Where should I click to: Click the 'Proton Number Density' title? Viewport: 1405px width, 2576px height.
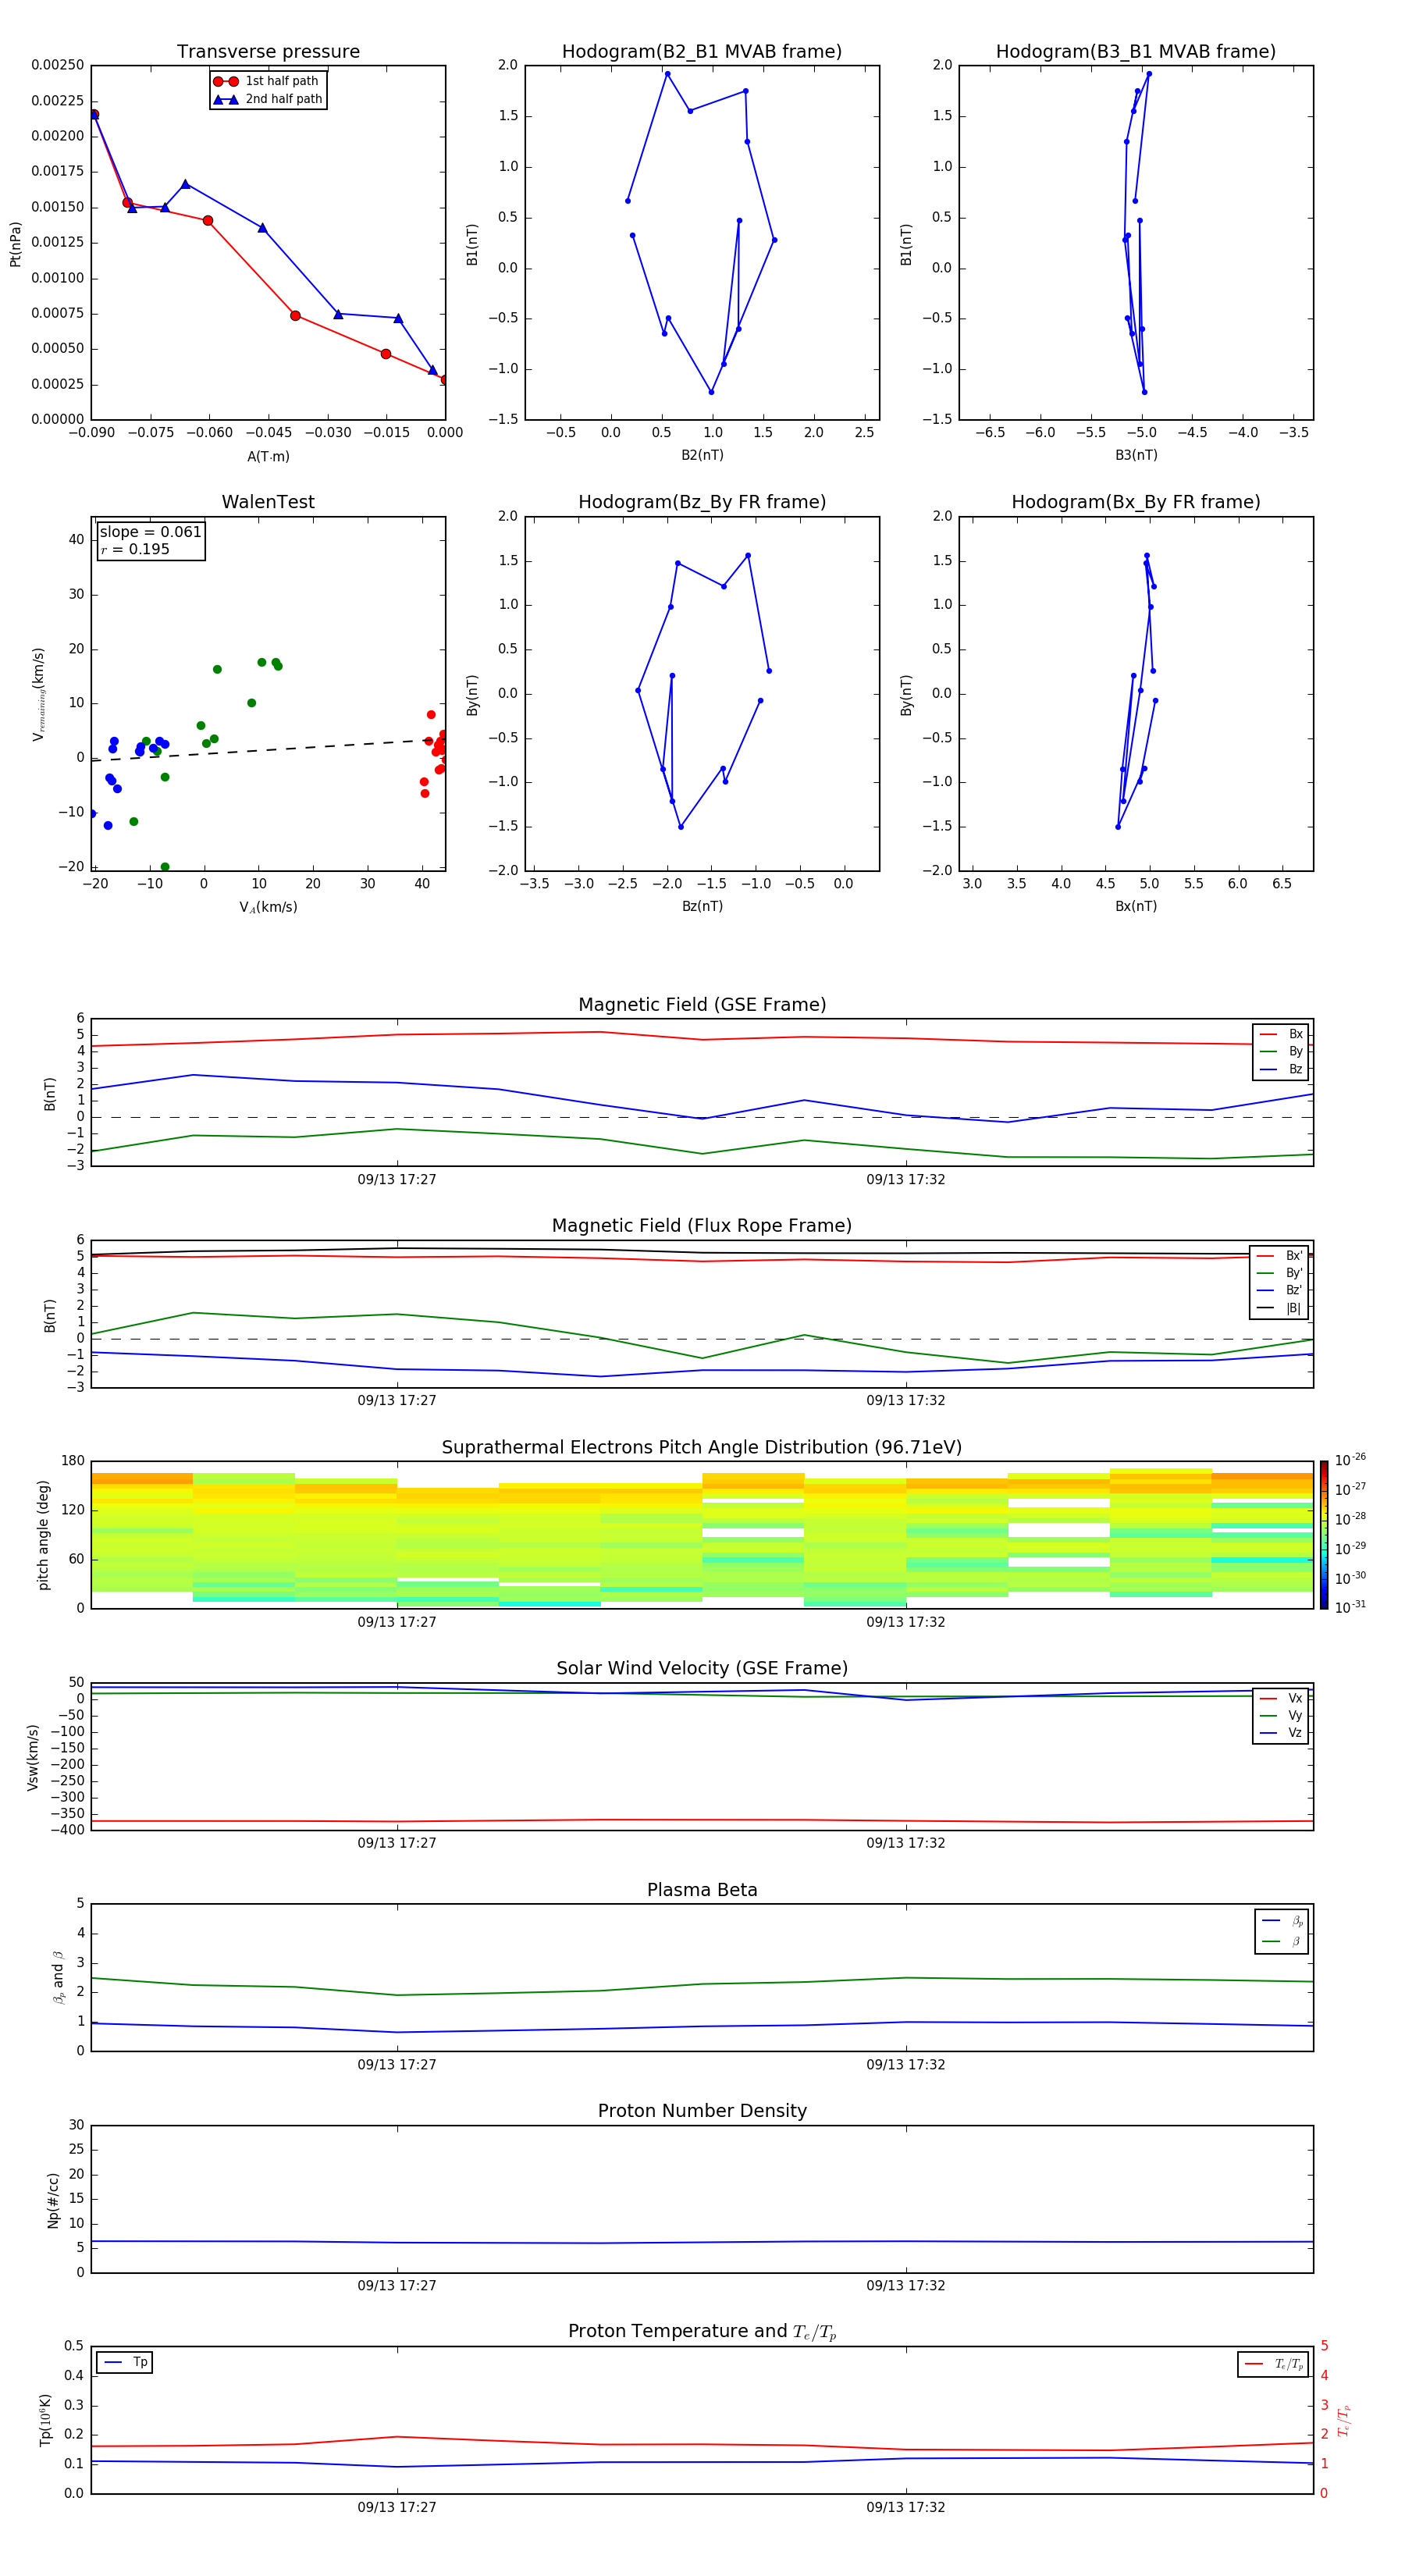click(701, 2110)
